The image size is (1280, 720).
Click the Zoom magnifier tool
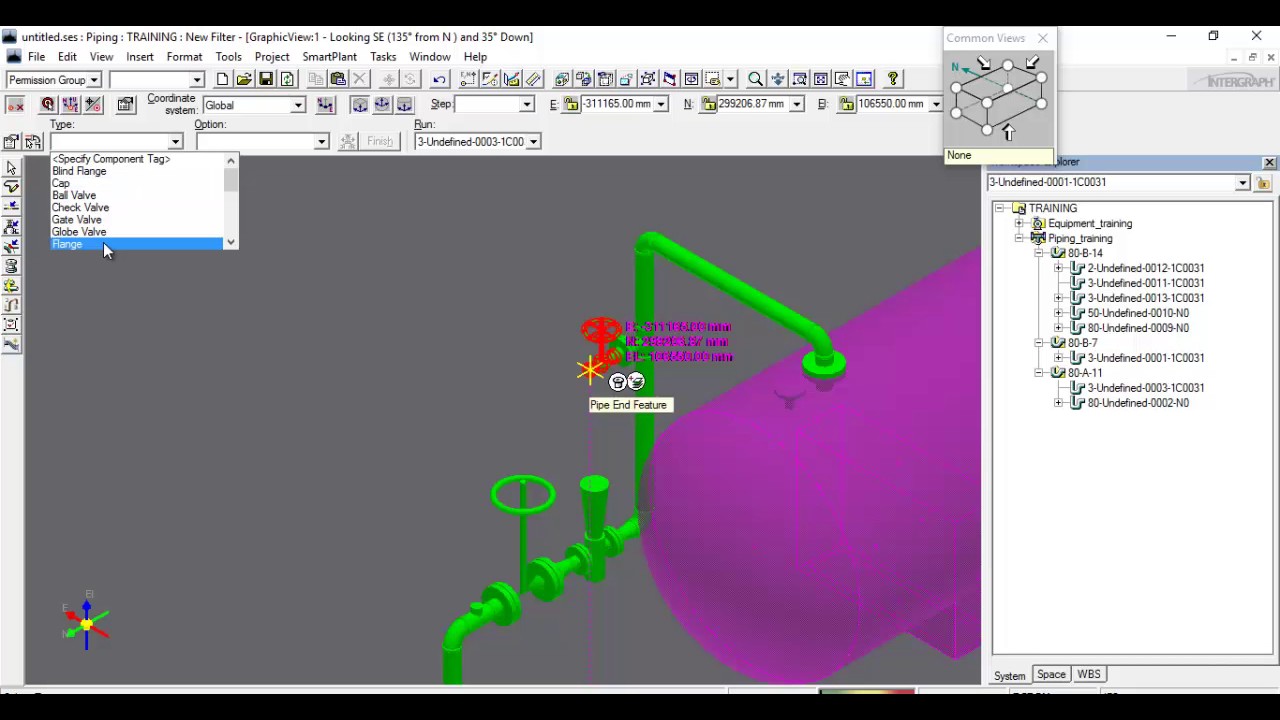click(755, 79)
